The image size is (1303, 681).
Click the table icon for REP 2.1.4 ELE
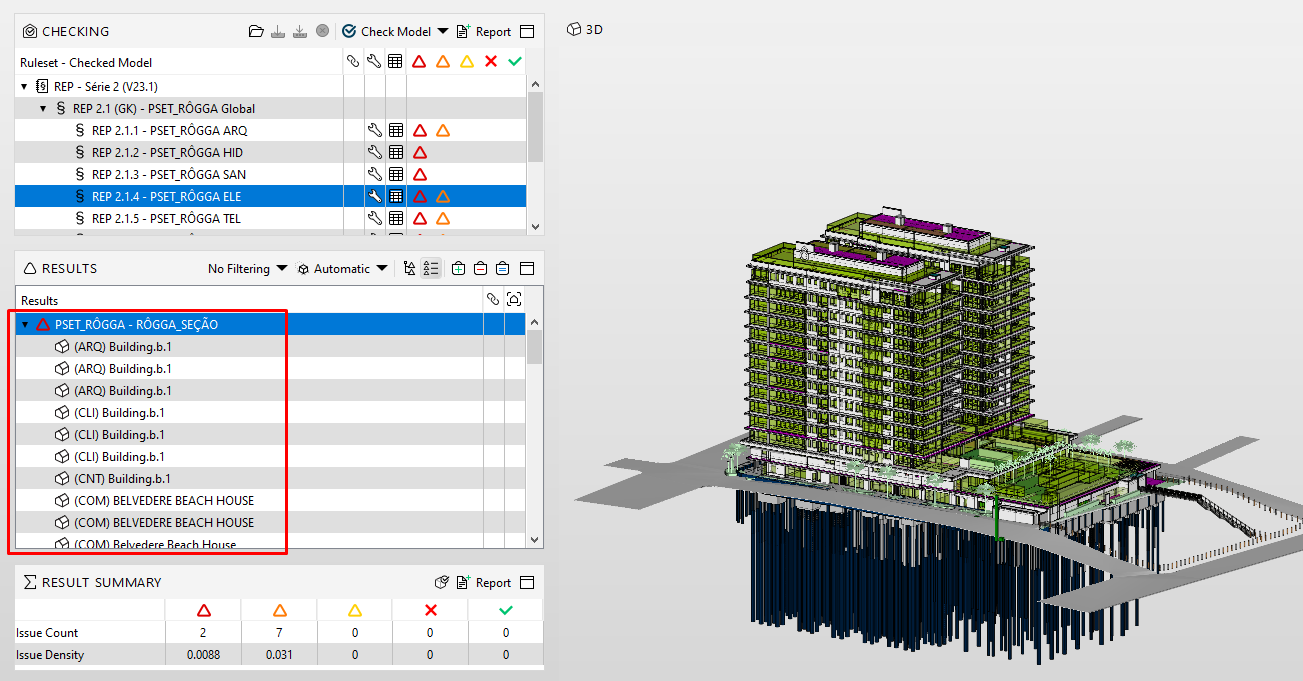click(396, 196)
